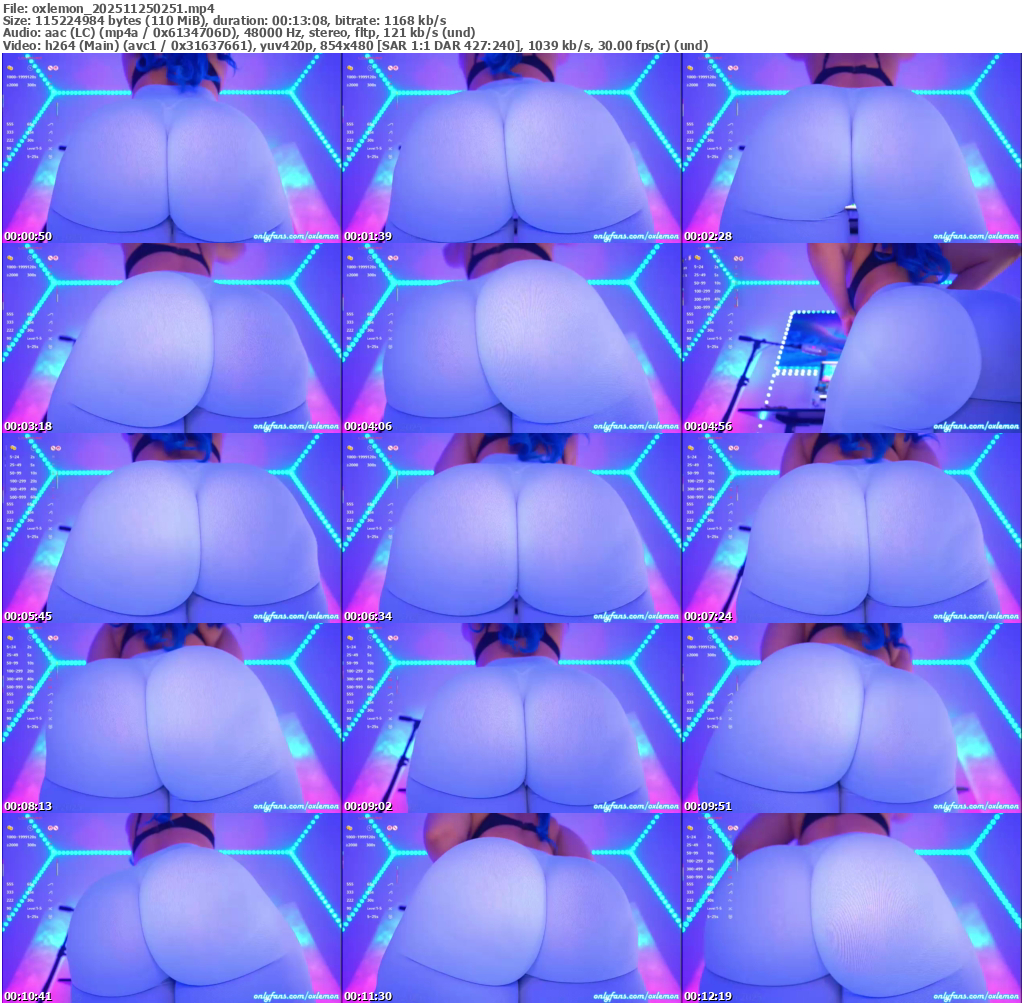
Task: View the frame stamped 00:05:45
Action: coord(171,528)
